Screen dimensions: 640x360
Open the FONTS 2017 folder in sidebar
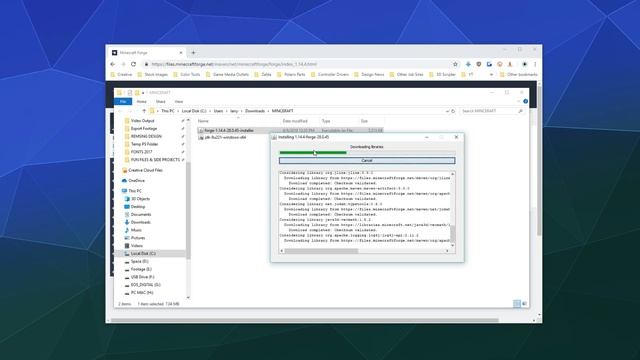coord(141,152)
